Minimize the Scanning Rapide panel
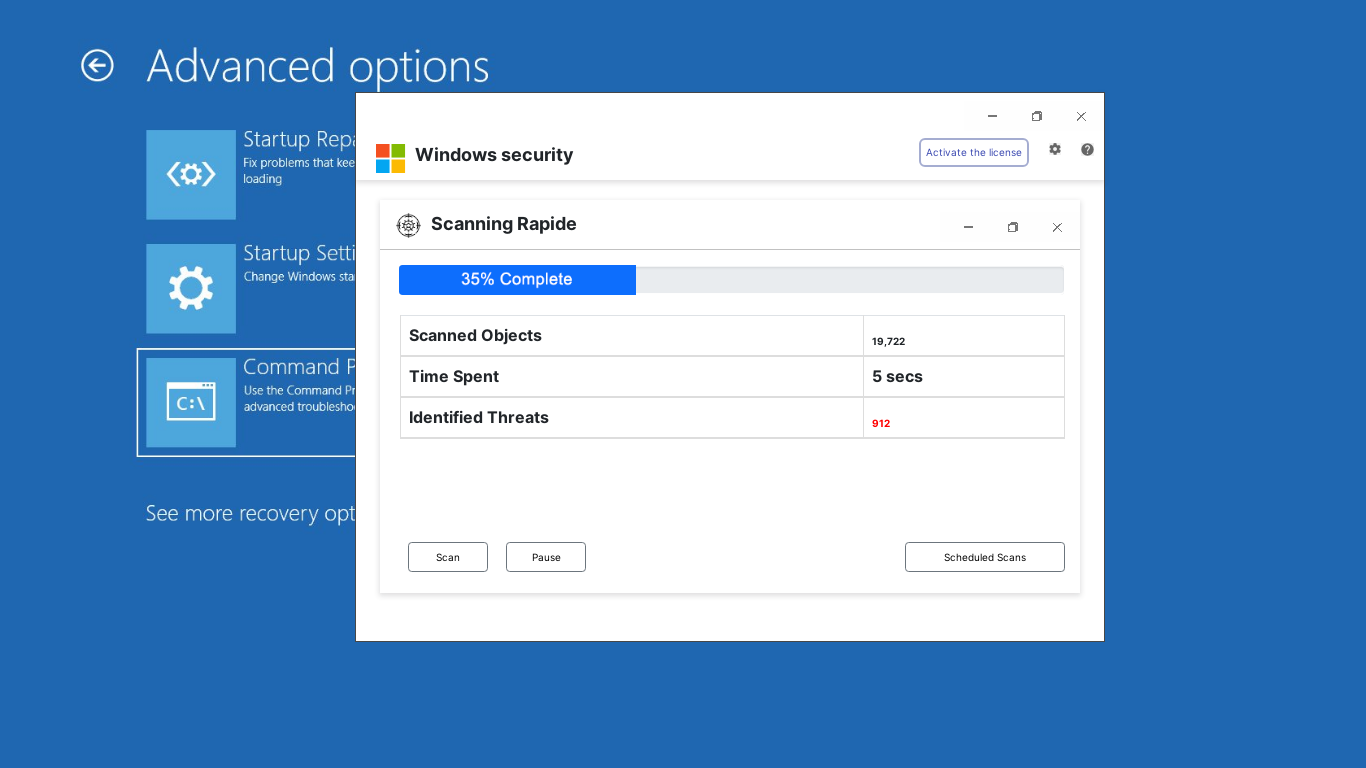This screenshot has width=1366, height=768. [968, 227]
